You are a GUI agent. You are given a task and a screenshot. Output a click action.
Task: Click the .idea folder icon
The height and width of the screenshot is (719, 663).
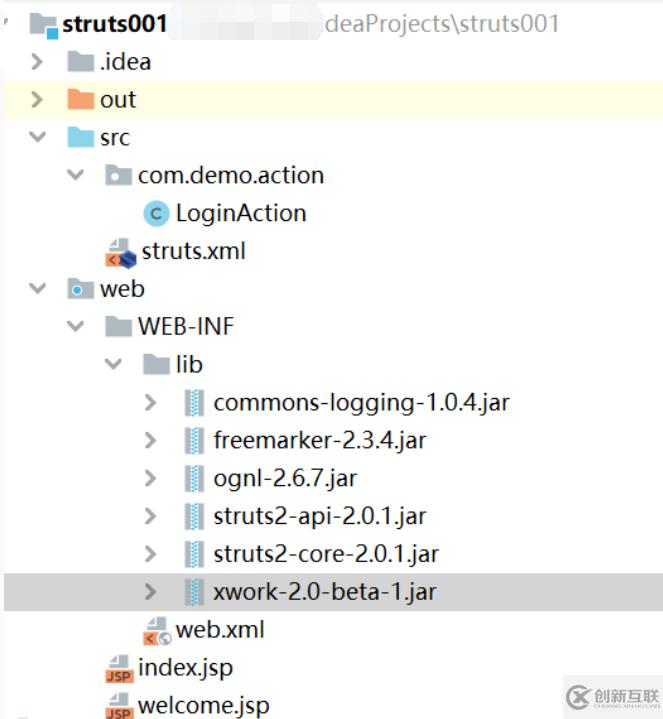point(81,62)
